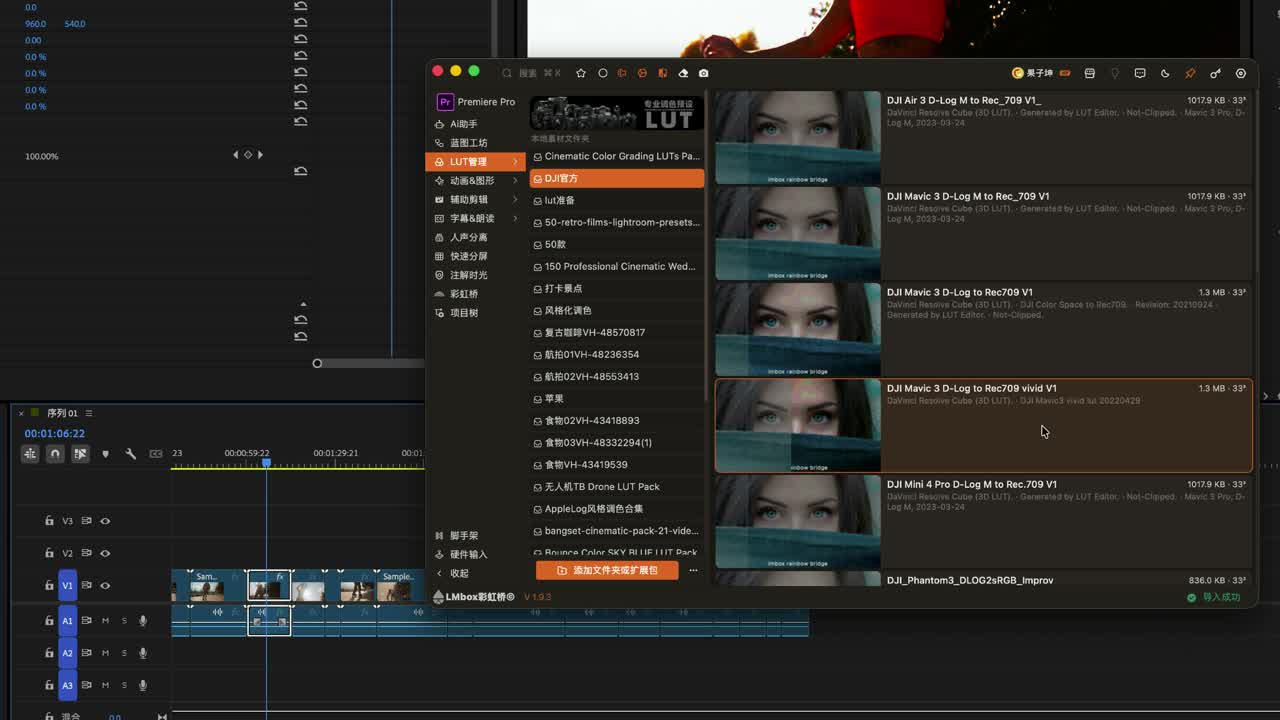Image resolution: width=1280 pixels, height=720 pixels.
Task: Select 蓝图工坊 in LMbox sidebar
Action: 476,143
